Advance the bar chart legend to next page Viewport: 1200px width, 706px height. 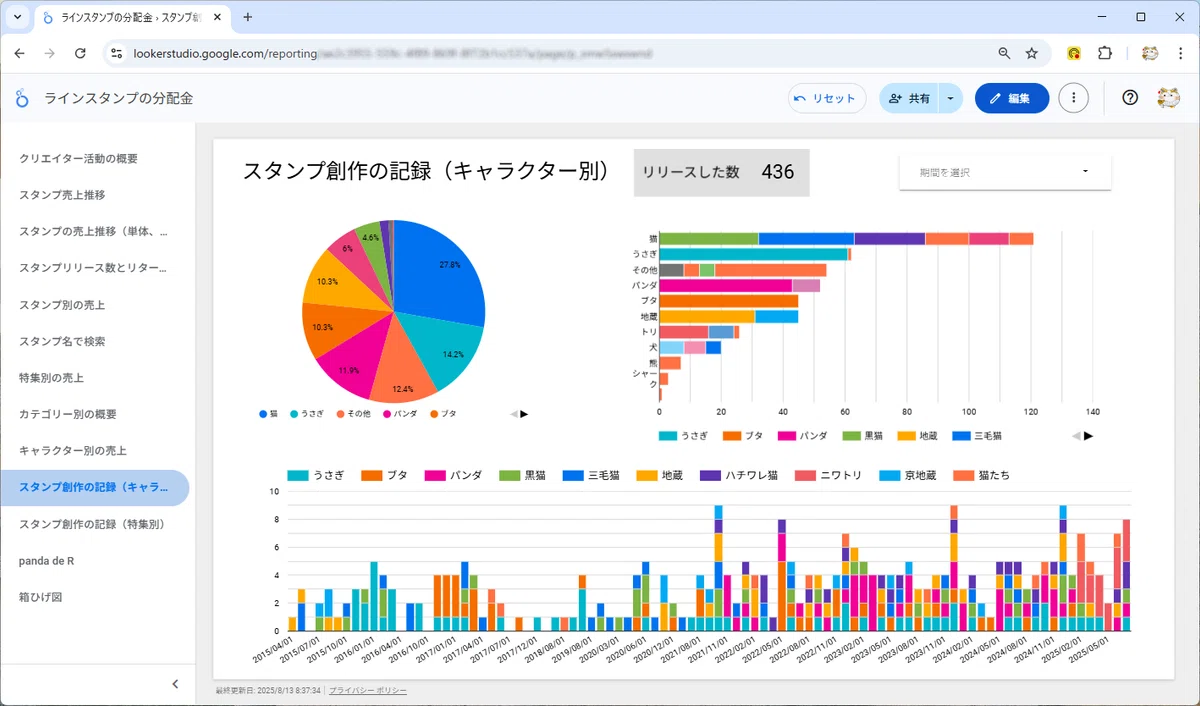(1089, 436)
